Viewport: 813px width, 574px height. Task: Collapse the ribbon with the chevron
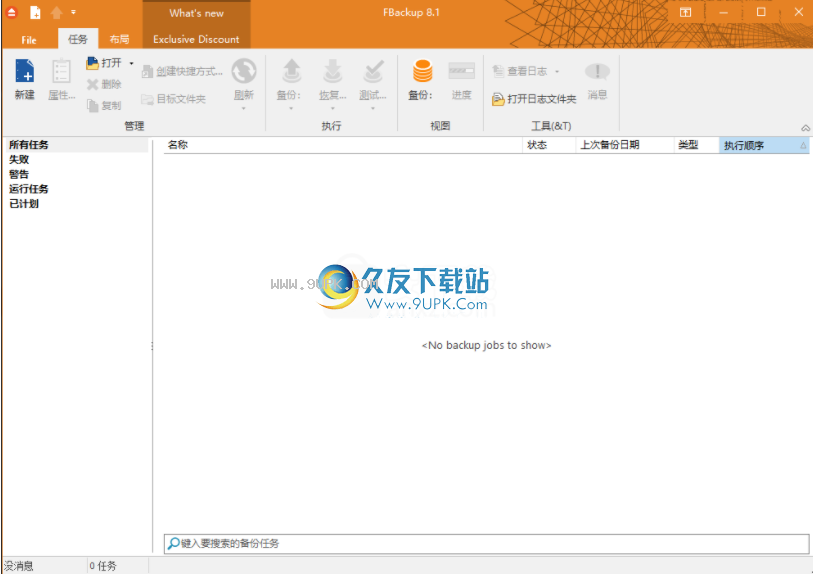pos(805,128)
